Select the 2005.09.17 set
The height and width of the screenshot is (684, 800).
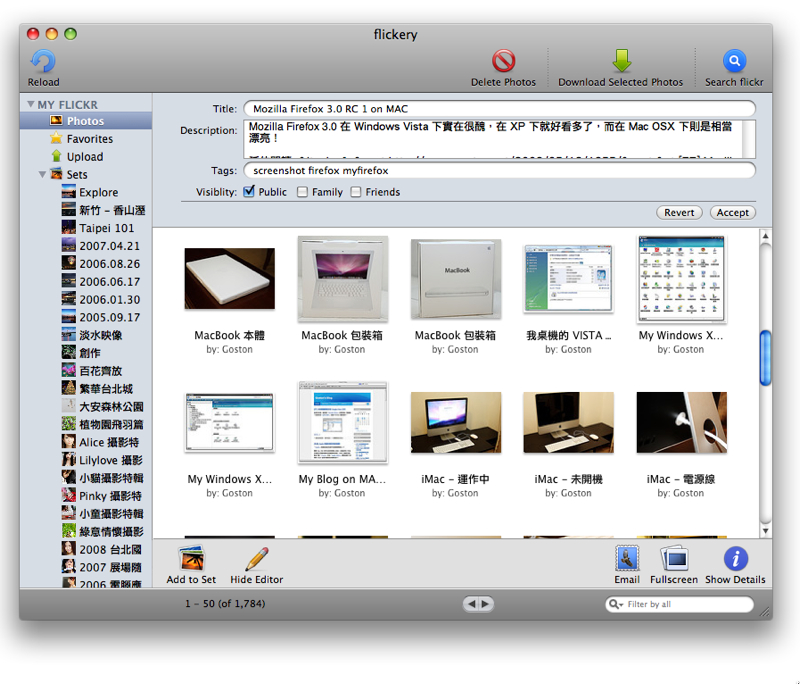coord(86,317)
